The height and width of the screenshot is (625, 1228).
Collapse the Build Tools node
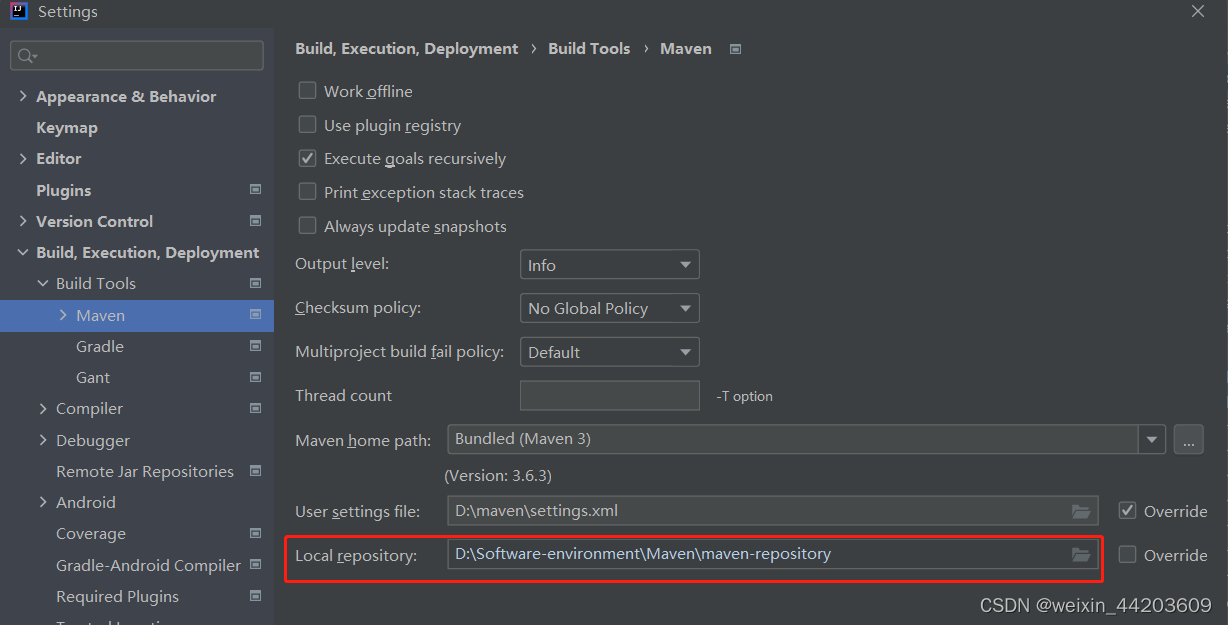click(43, 283)
